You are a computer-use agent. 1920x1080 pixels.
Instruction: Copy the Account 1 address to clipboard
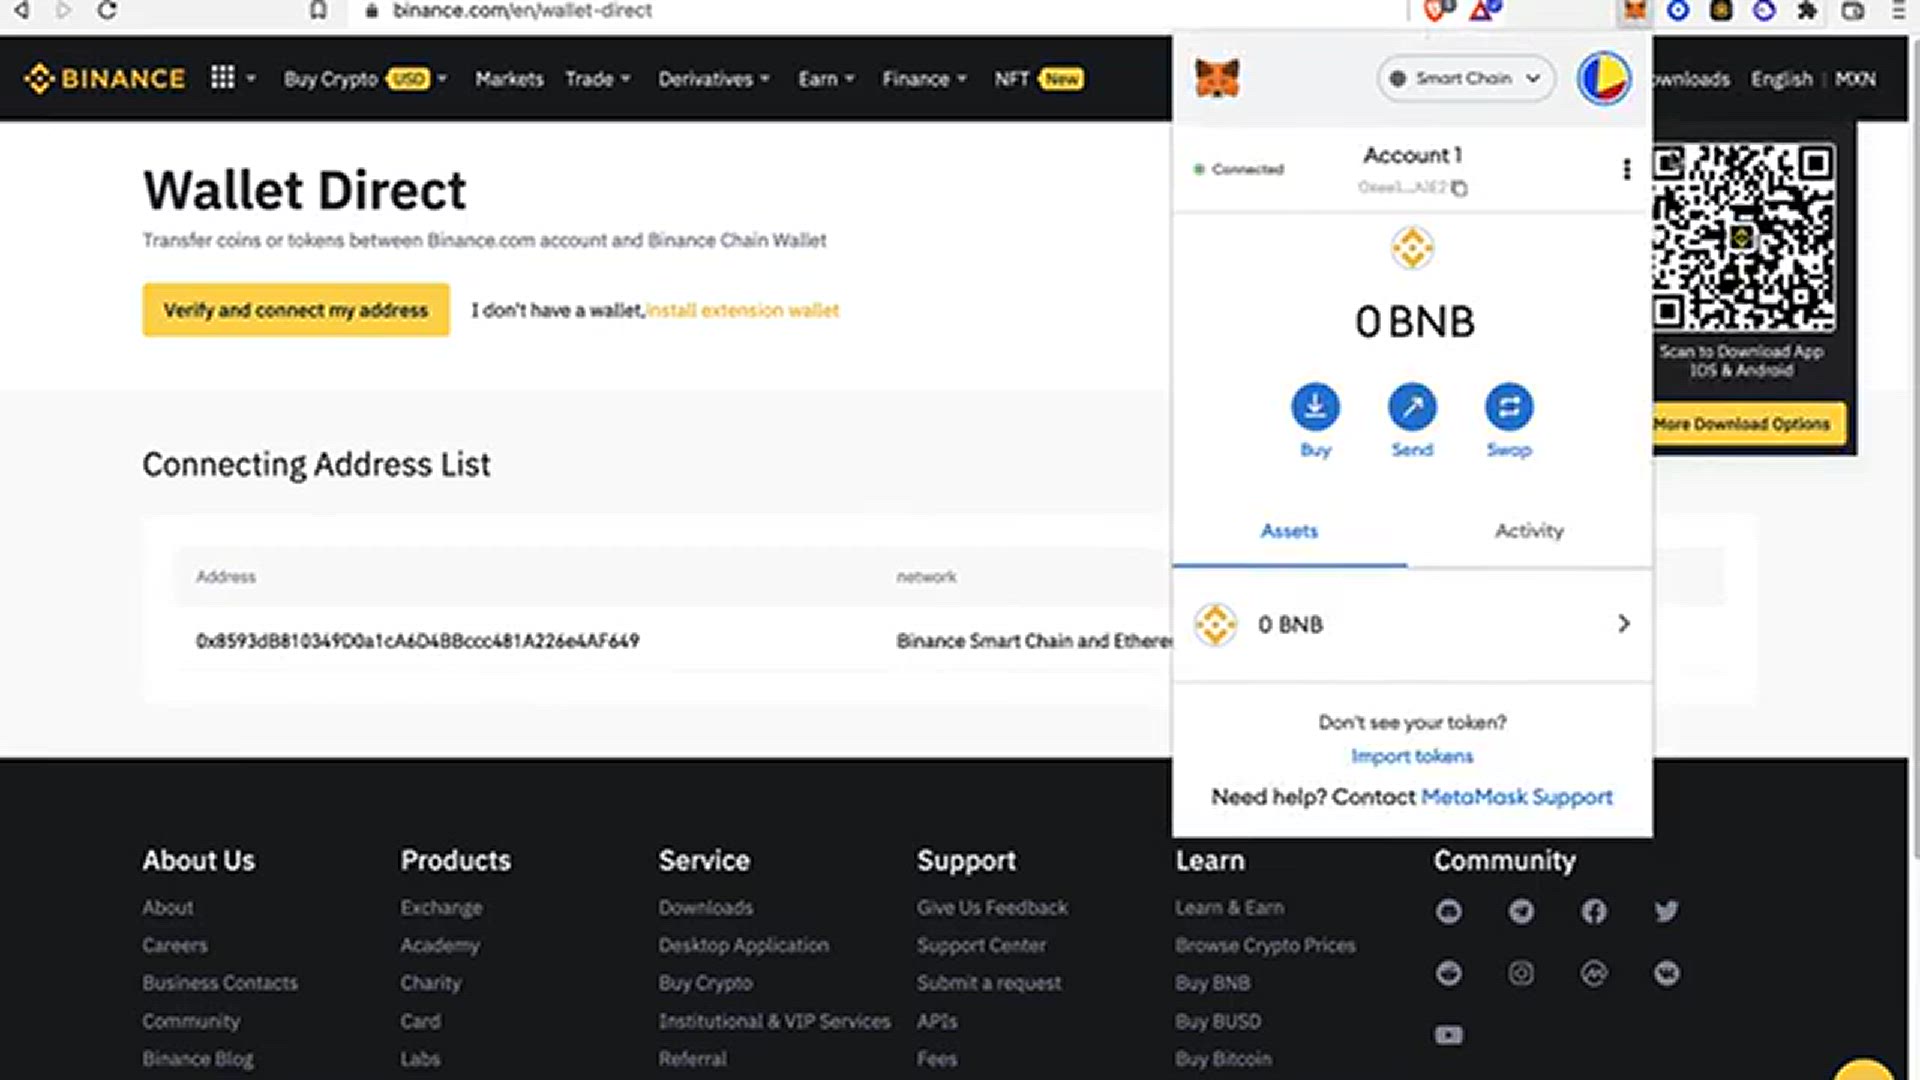point(1459,188)
